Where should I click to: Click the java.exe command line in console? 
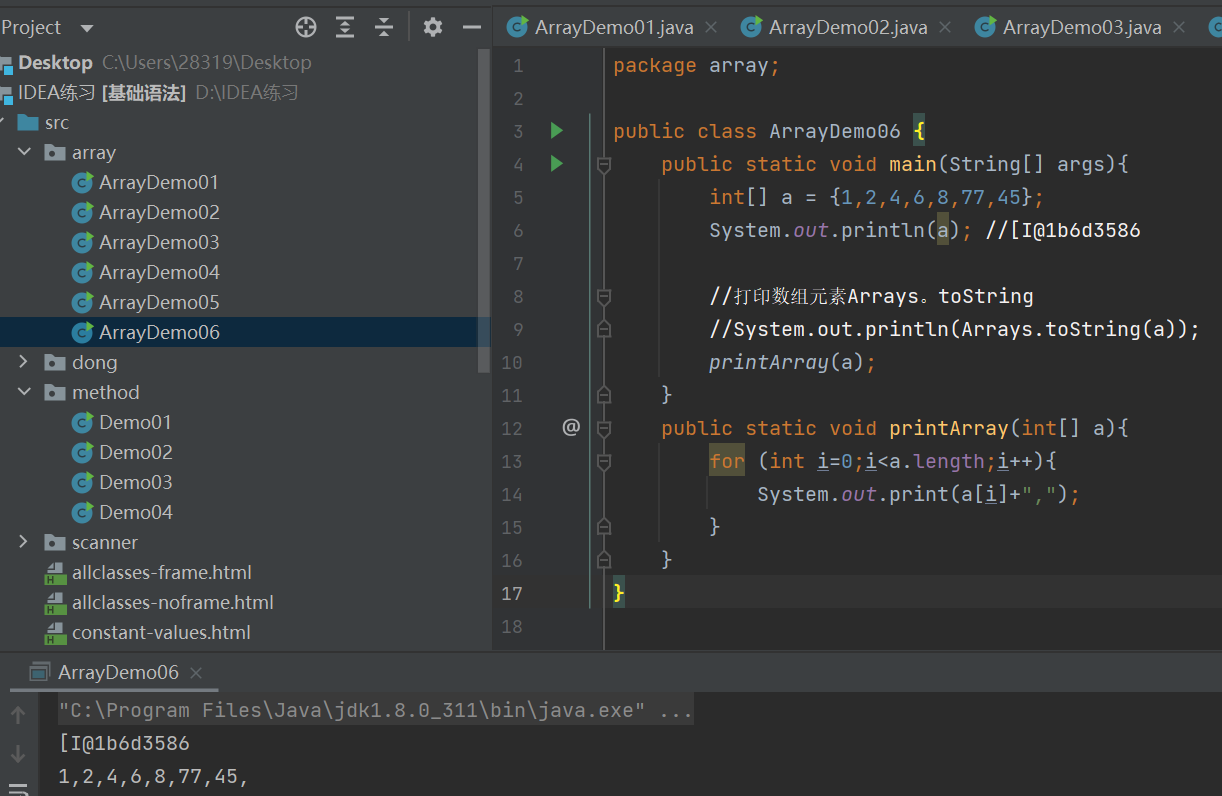click(376, 710)
